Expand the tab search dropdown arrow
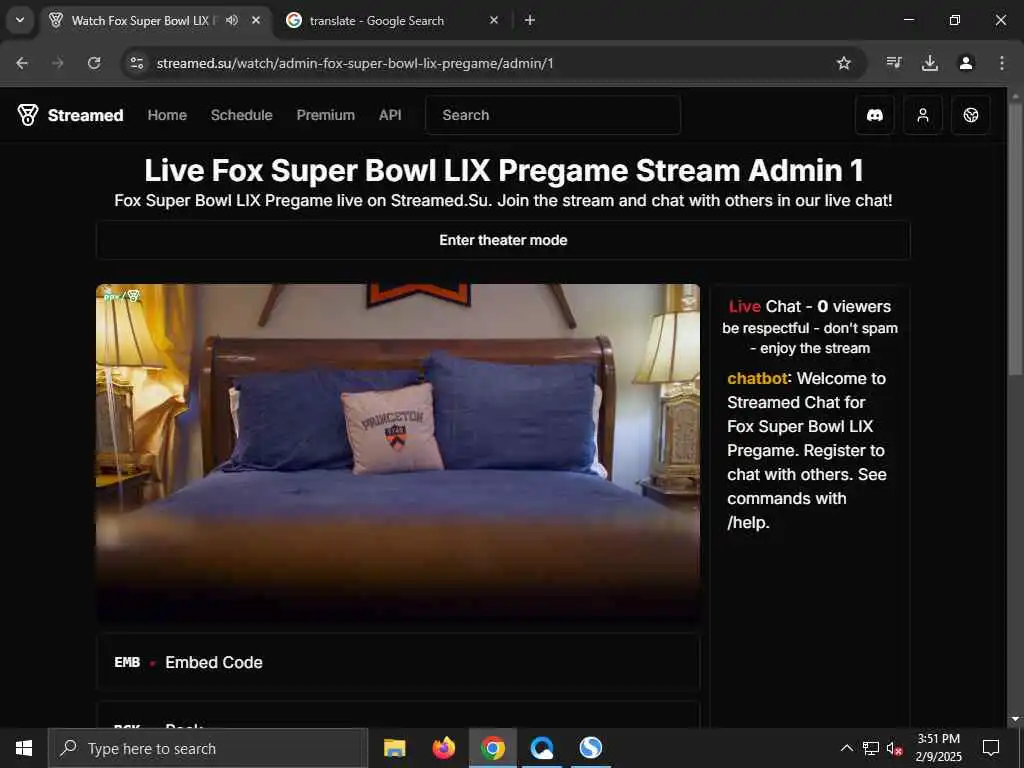The image size is (1024, 768). [20, 20]
